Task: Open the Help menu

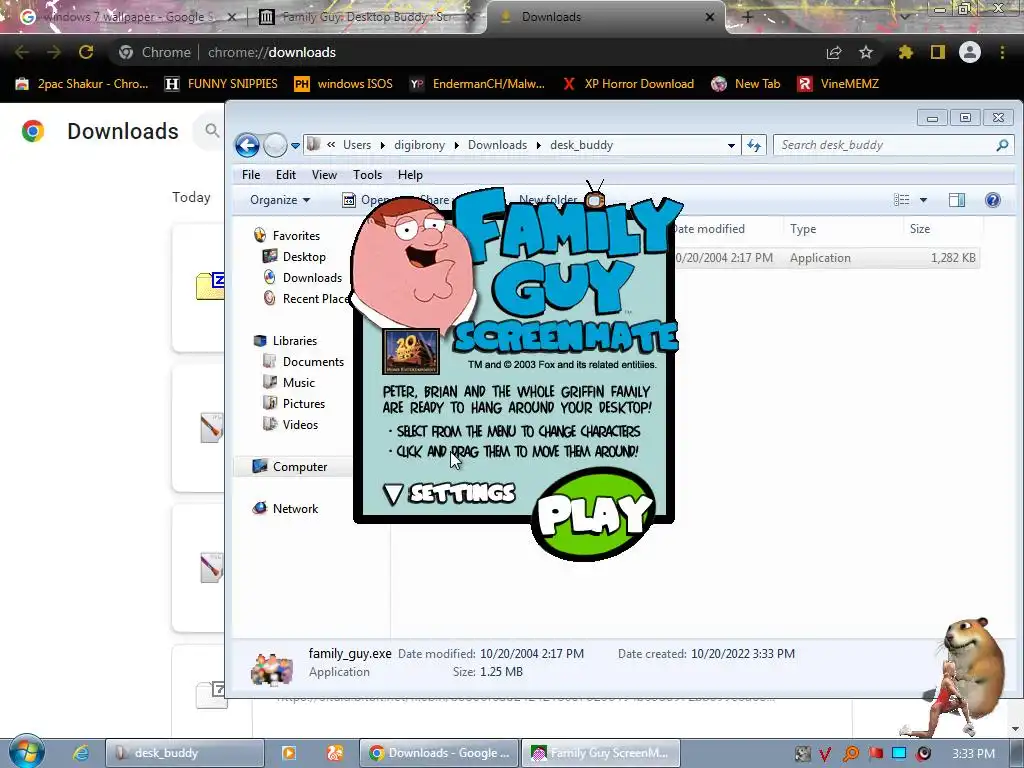Action: point(410,174)
